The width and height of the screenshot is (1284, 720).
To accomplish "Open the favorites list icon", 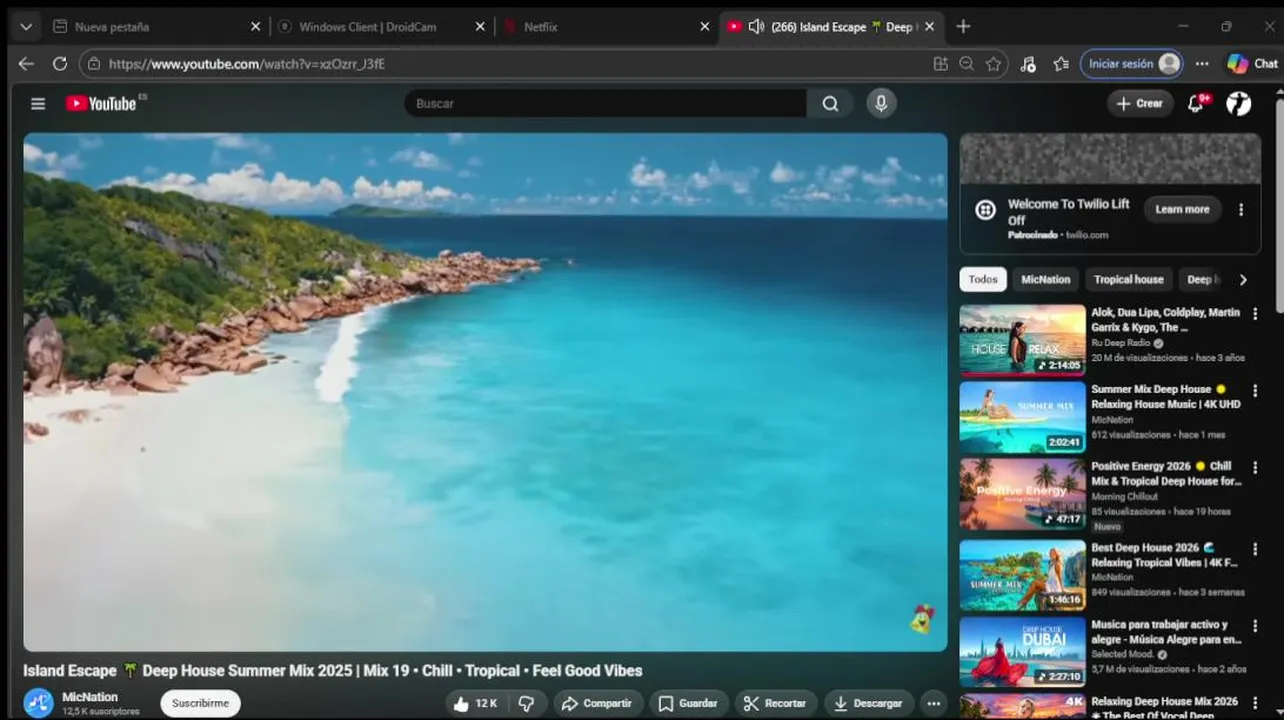I will pyautogui.click(x=1061, y=64).
